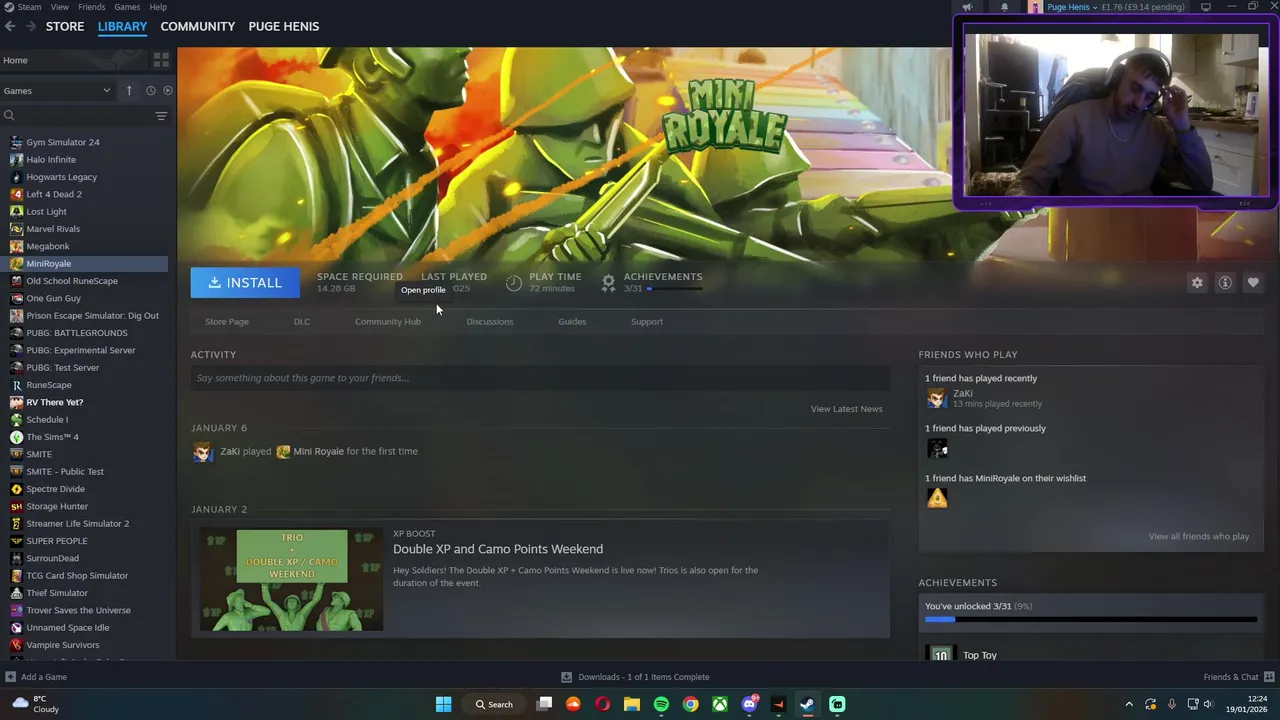The image size is (1280, 720).
Task: Click the library grid view icon
Action: tap(161, 60)
